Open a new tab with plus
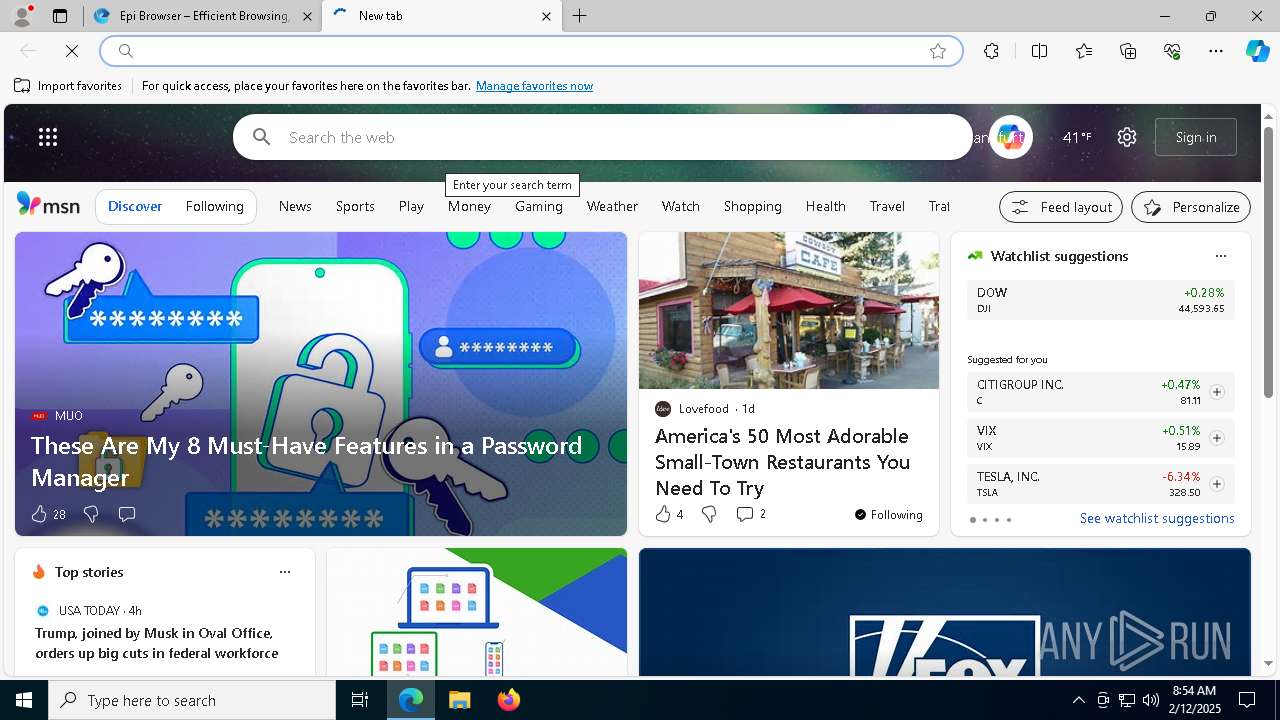1280x720 pixels. pos(579,16)
